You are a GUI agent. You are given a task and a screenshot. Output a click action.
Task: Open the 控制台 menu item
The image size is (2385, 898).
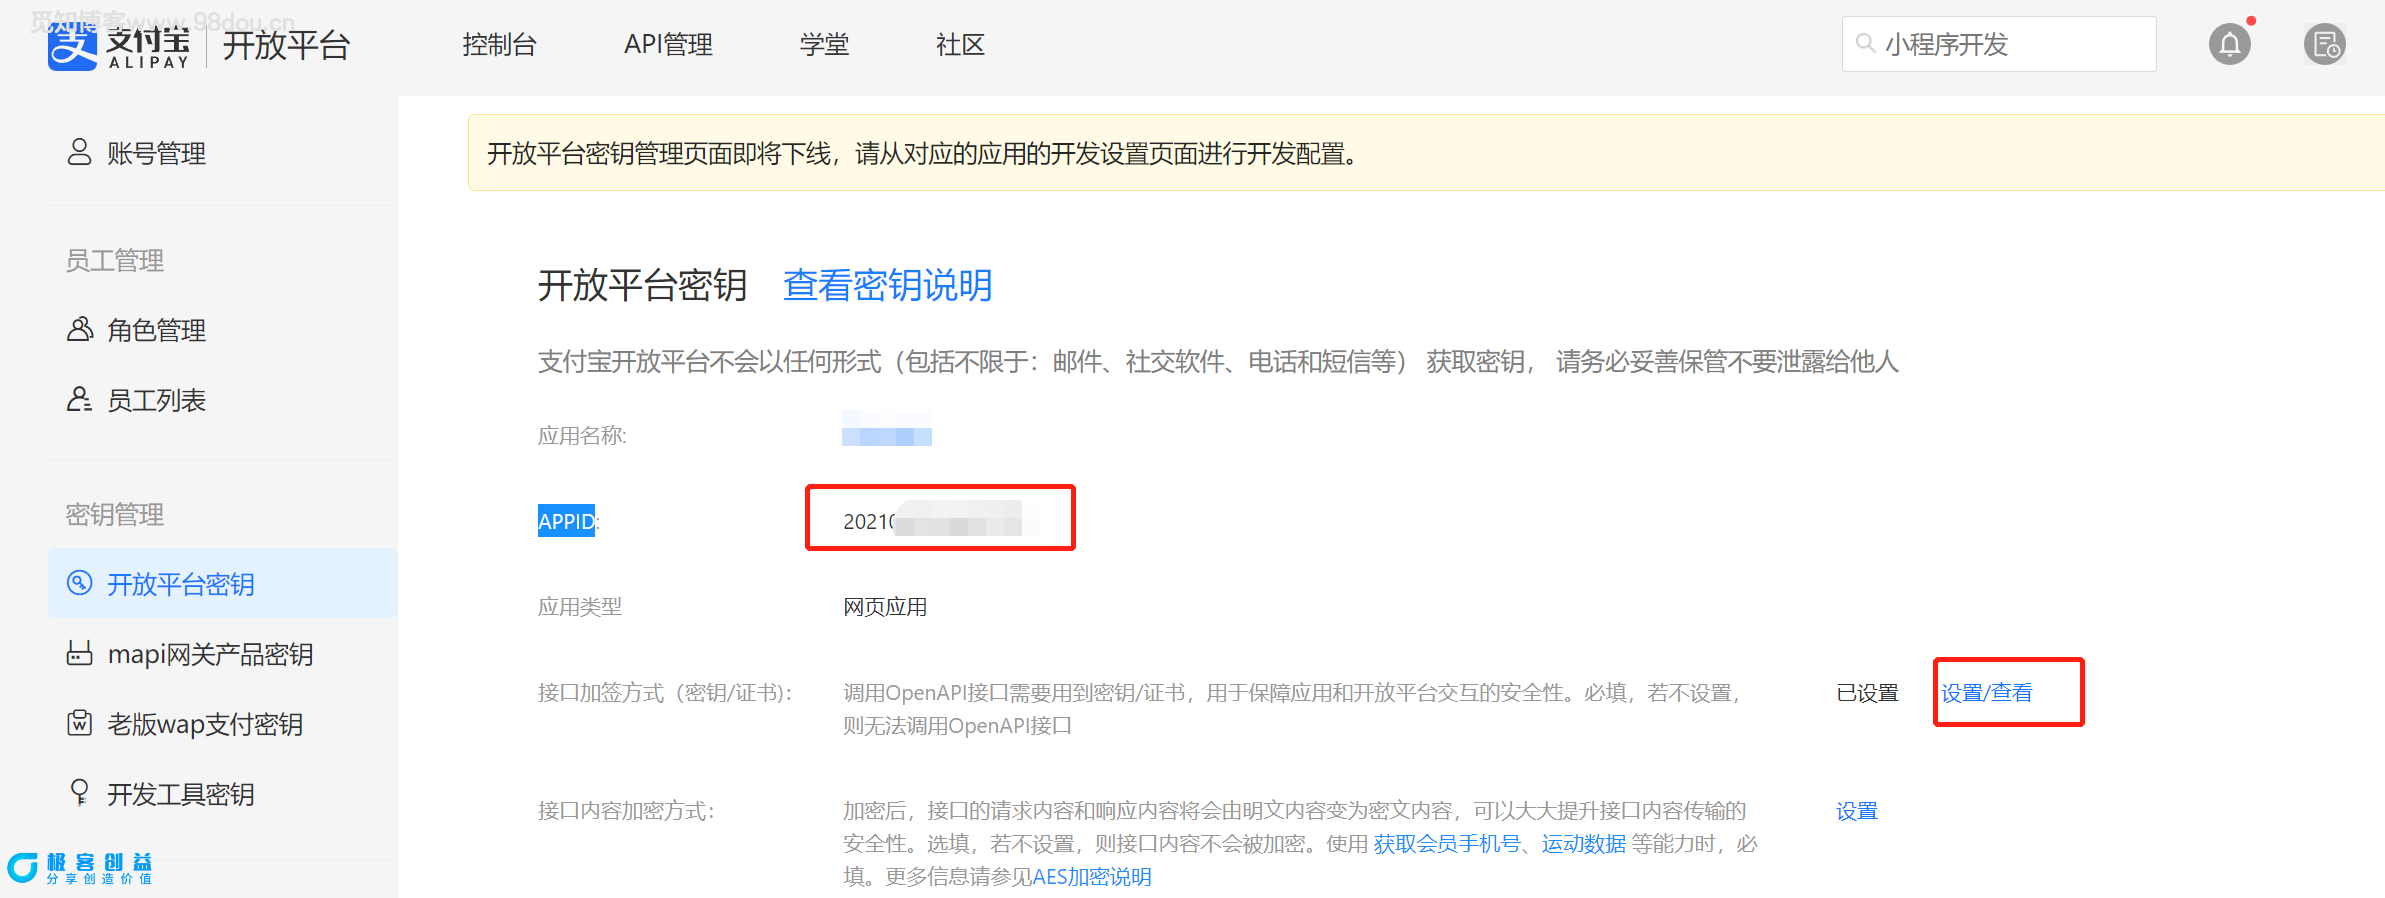click(x=499, y=45)
